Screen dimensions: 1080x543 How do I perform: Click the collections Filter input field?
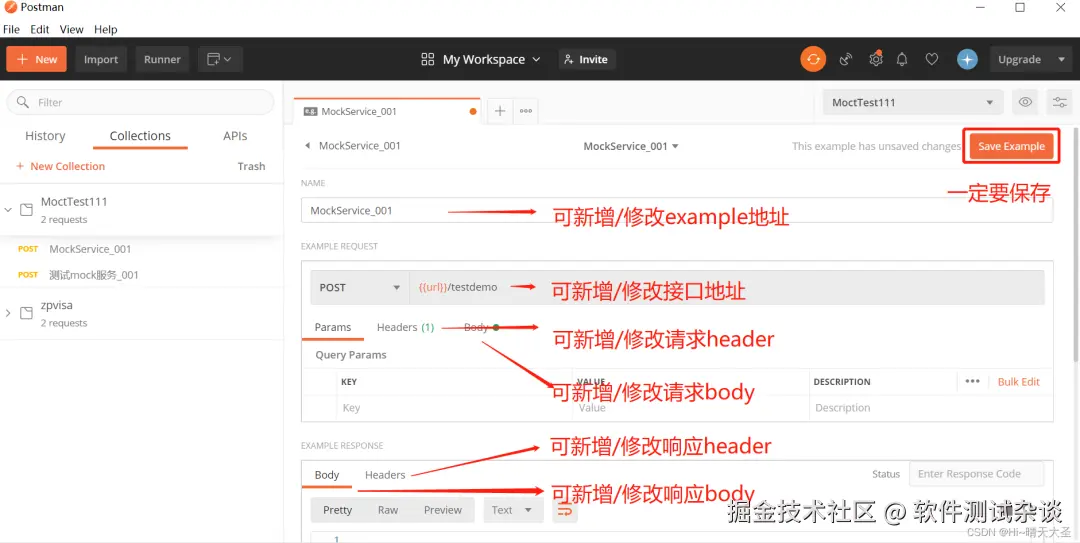click(141, 102)
